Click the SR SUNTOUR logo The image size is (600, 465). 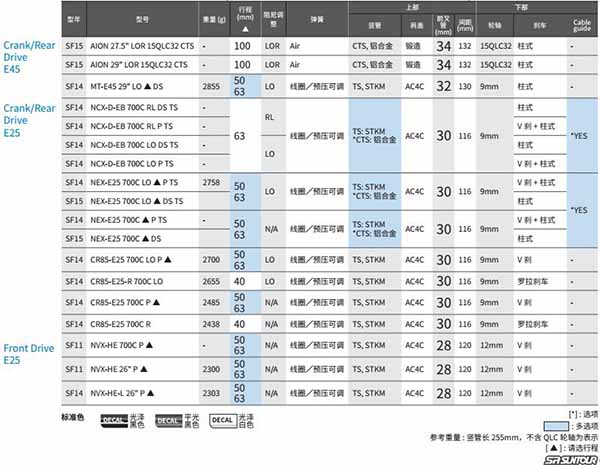571,460
